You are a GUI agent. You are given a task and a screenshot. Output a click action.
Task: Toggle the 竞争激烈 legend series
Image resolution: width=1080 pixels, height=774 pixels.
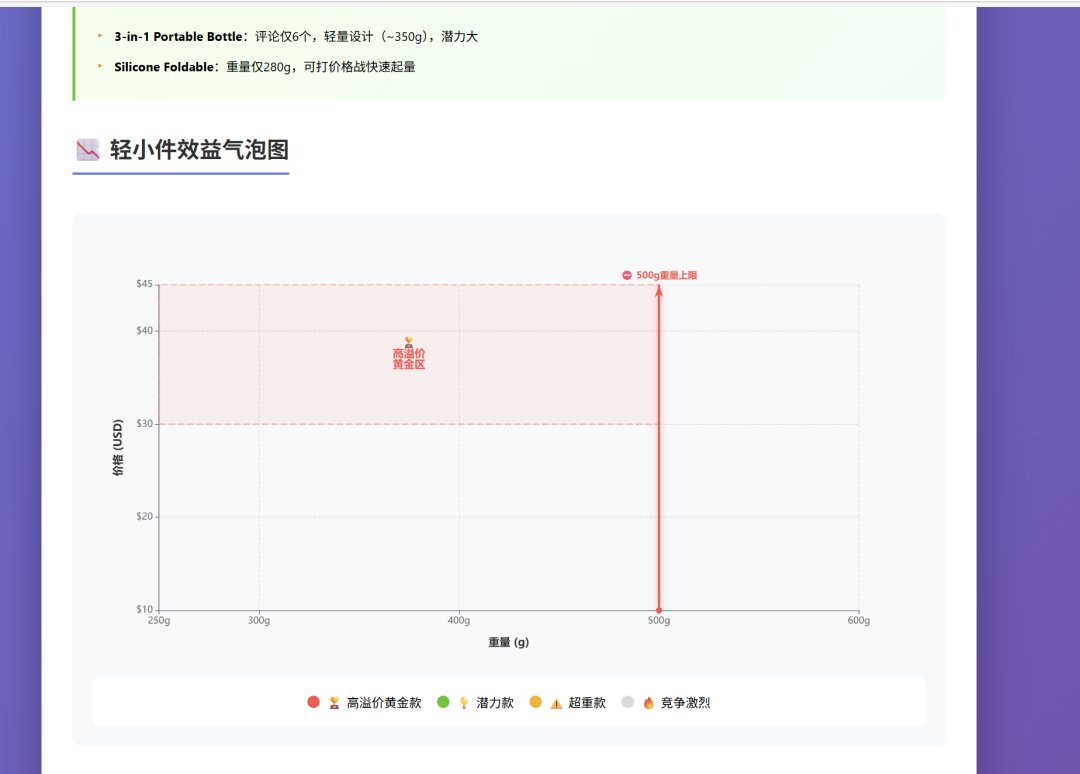coord(665,702)
